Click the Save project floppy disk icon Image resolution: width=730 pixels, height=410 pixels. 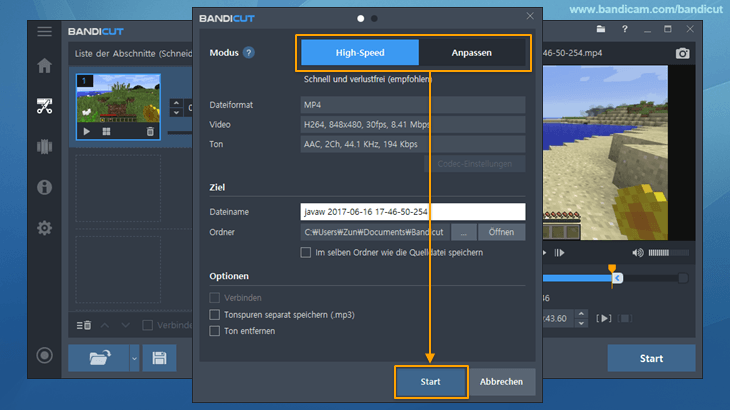(159, 357)
